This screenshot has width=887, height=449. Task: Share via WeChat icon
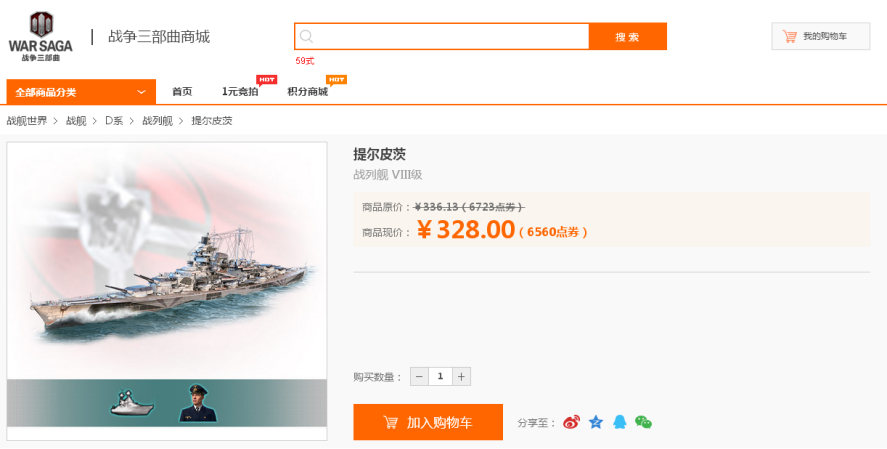pyautogui.click(x=643, y=422)
